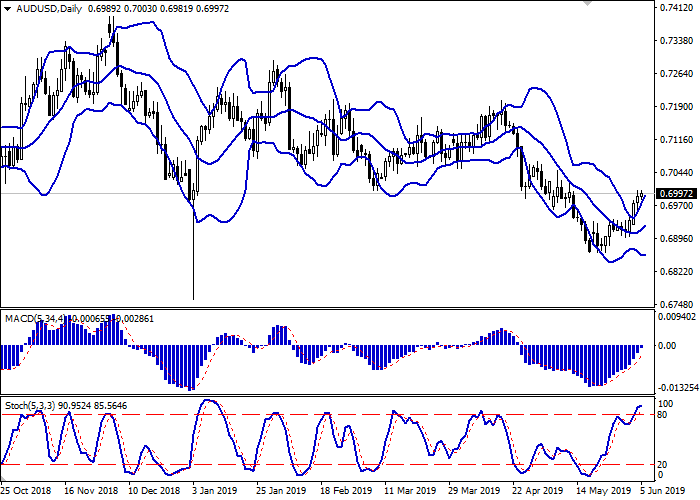
Task: Click the 0.70440 price scale label
Action: [x=676, y=173]
